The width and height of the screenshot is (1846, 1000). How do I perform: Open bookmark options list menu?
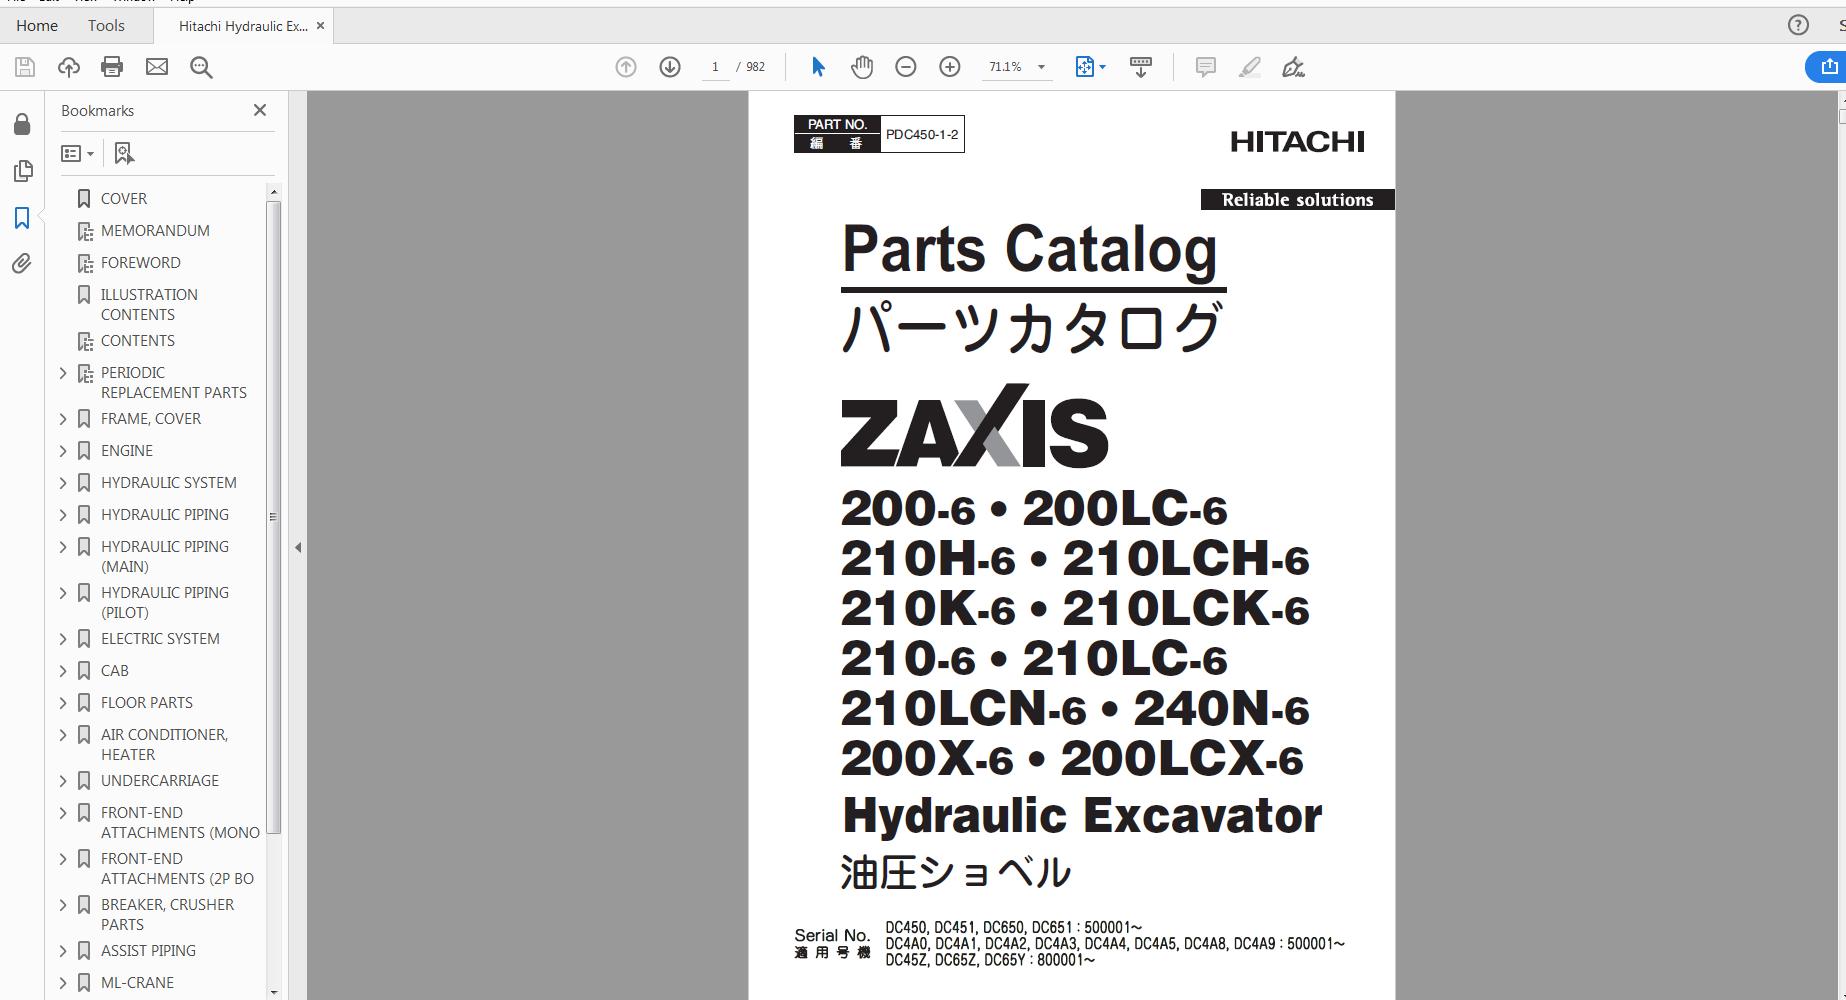(78, 153)
